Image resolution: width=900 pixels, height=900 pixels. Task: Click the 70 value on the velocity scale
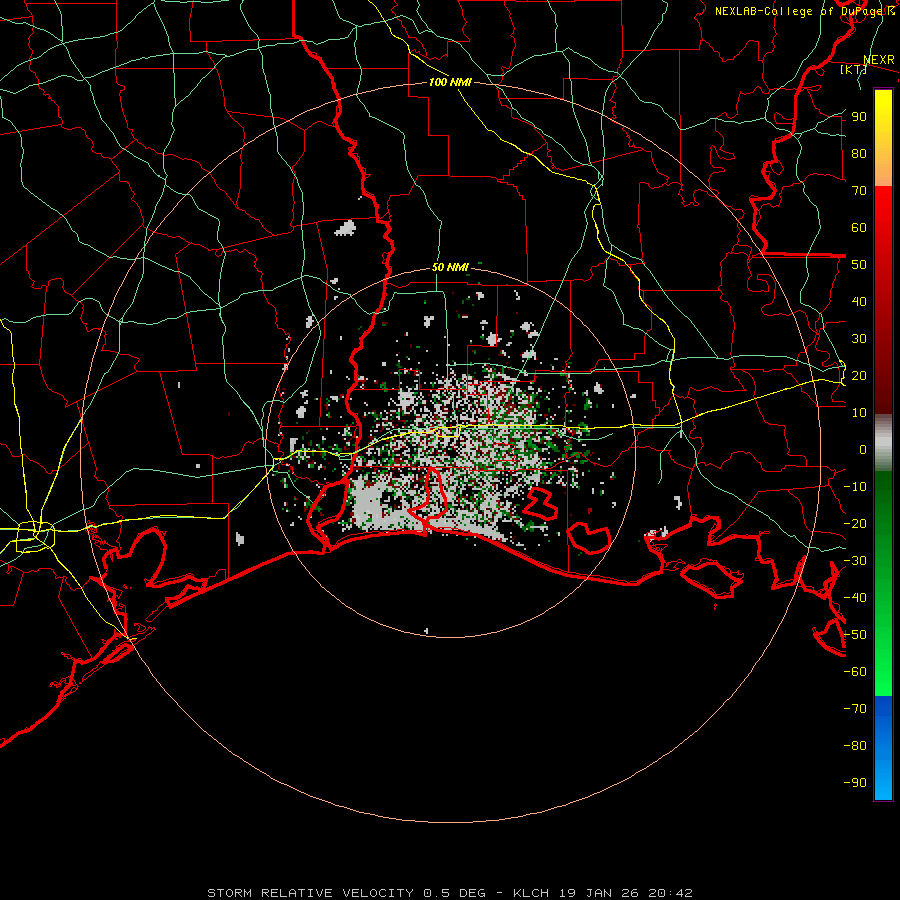point(859,191)
